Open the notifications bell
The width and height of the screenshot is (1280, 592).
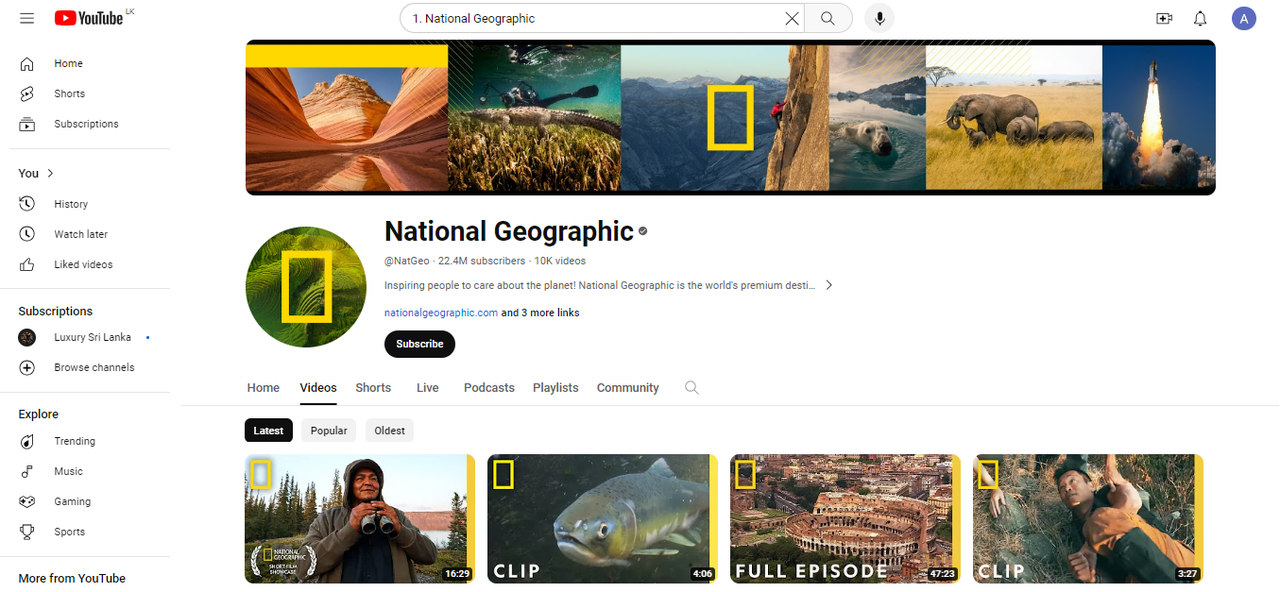pos(1201,18)
